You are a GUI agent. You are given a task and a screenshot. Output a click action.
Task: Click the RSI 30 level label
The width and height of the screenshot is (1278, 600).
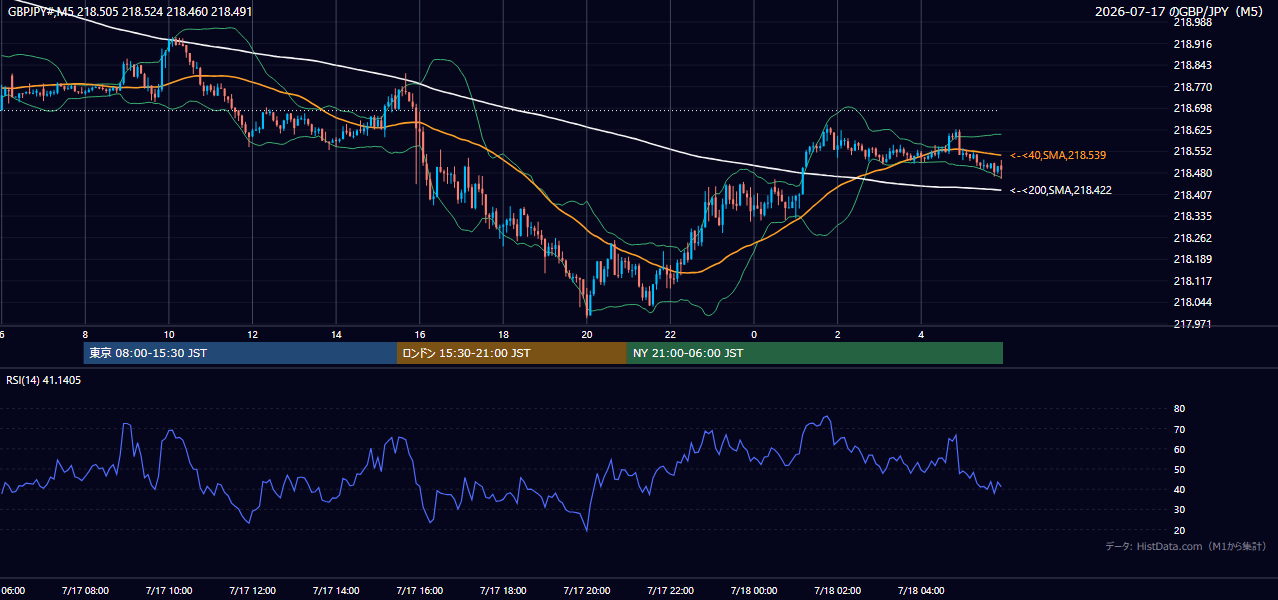[x=1179, y=510]
